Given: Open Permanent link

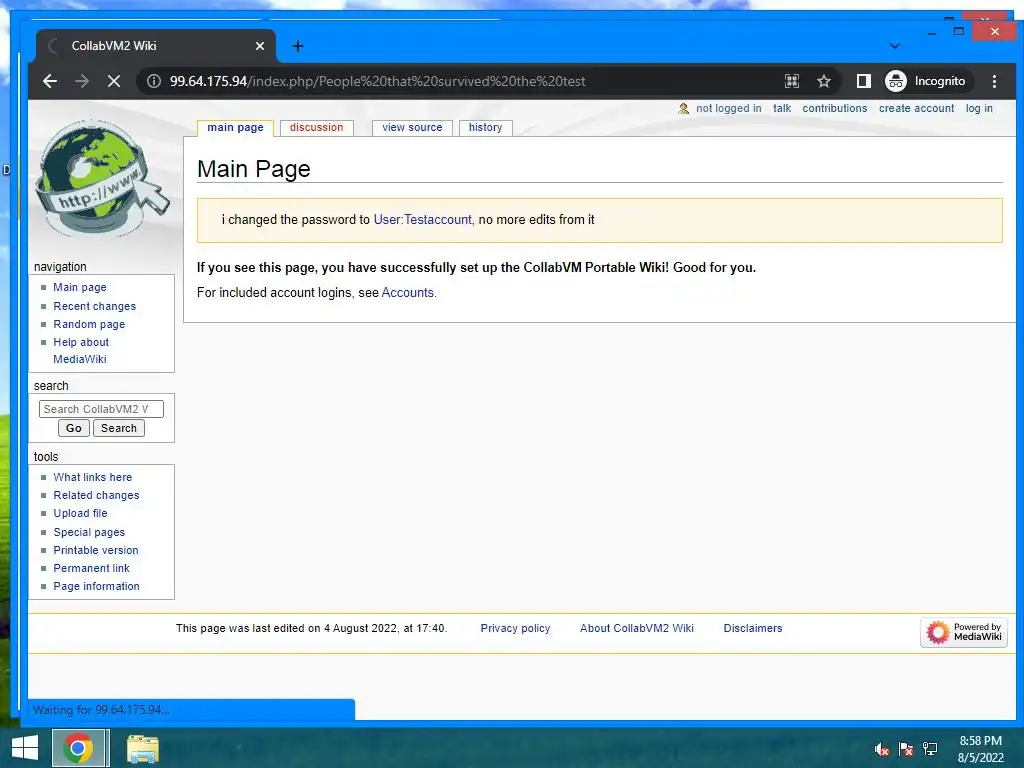Looking at the screenshot, I should click(x=91, y=568).
